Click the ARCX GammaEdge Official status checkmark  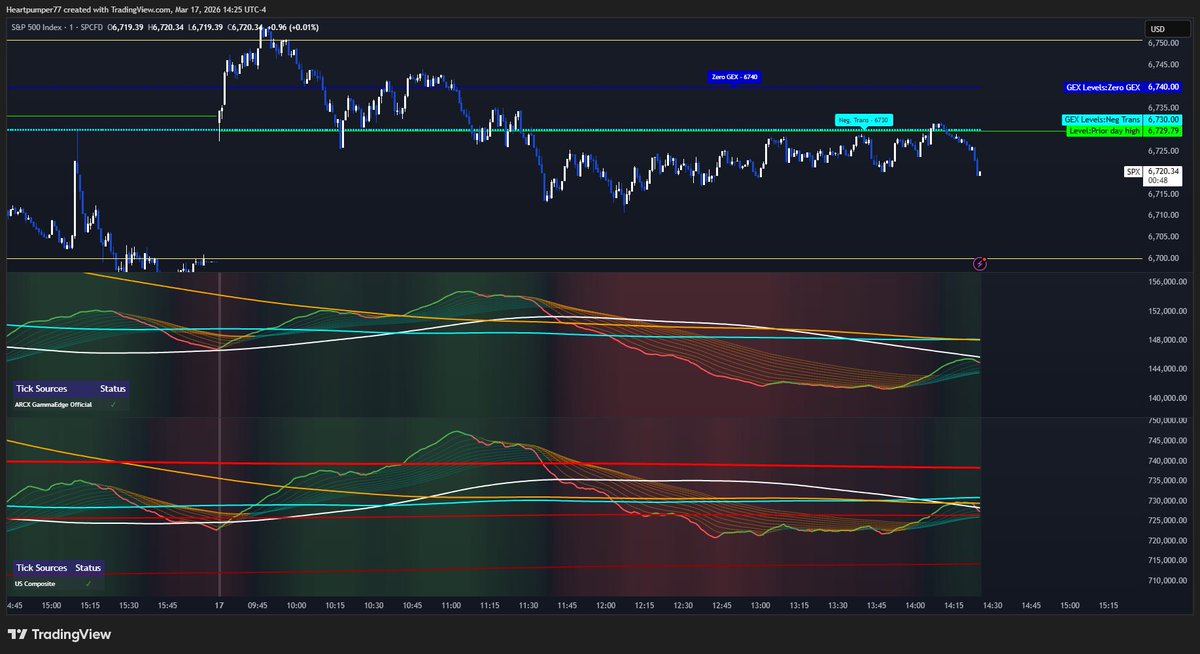pyautogui.click(x=113, y=404)
